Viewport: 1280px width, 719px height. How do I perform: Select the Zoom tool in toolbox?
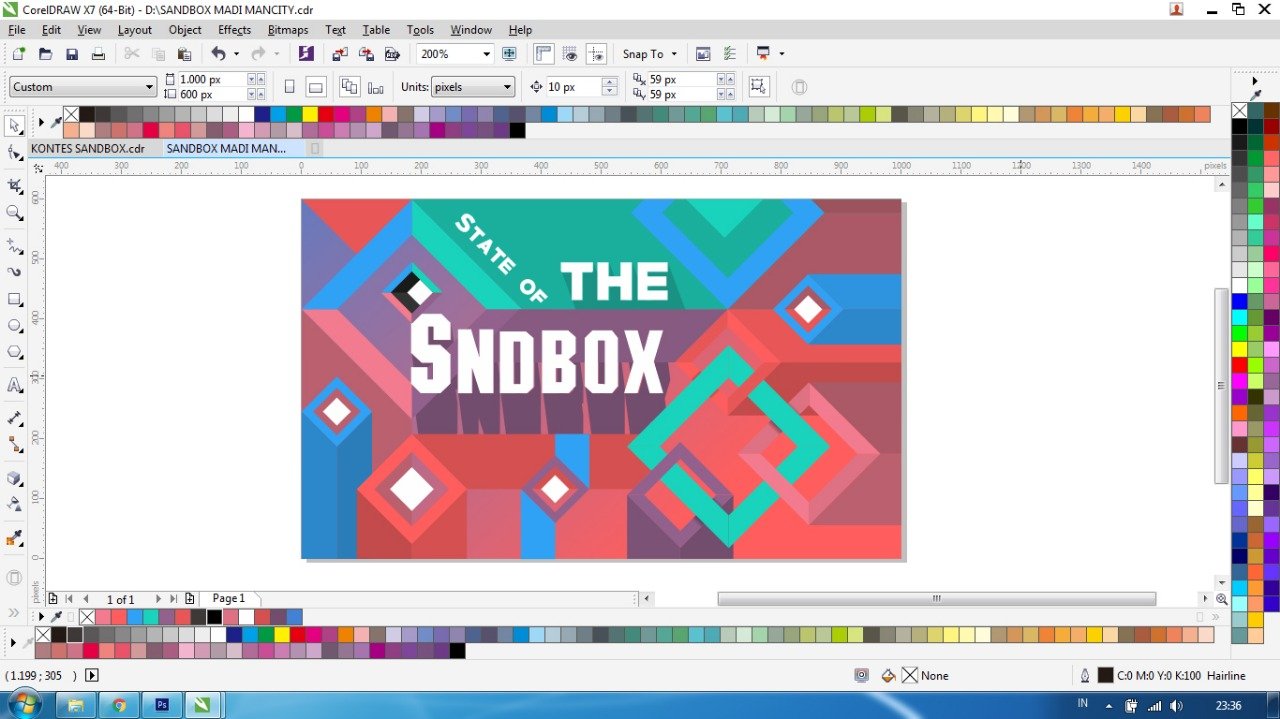tap(14, 212)
